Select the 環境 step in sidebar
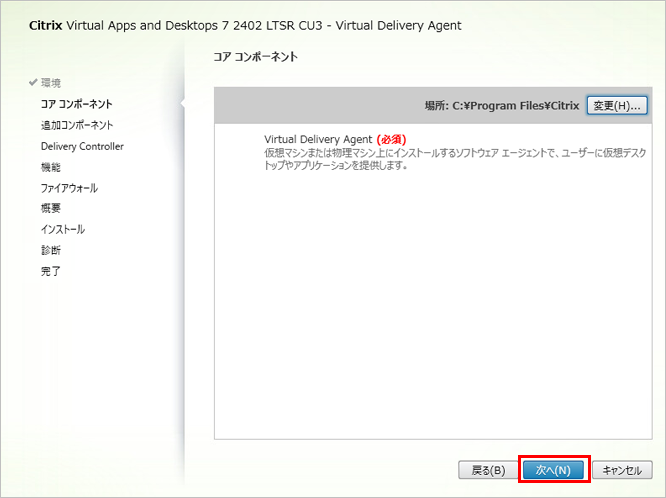This screenshot has height=498, width=666. click(x=50, y=82)
